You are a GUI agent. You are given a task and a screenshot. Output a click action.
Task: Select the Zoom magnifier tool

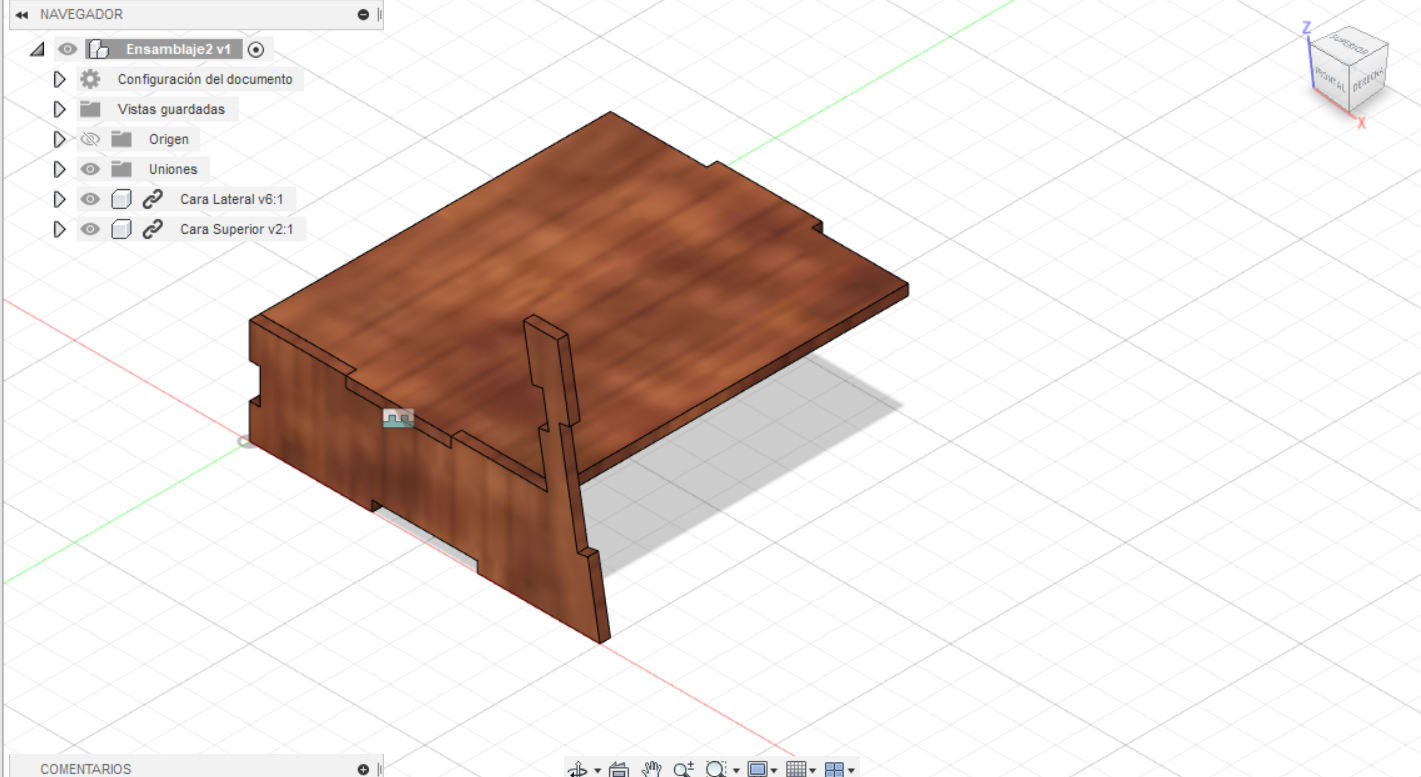coord(684,769)
